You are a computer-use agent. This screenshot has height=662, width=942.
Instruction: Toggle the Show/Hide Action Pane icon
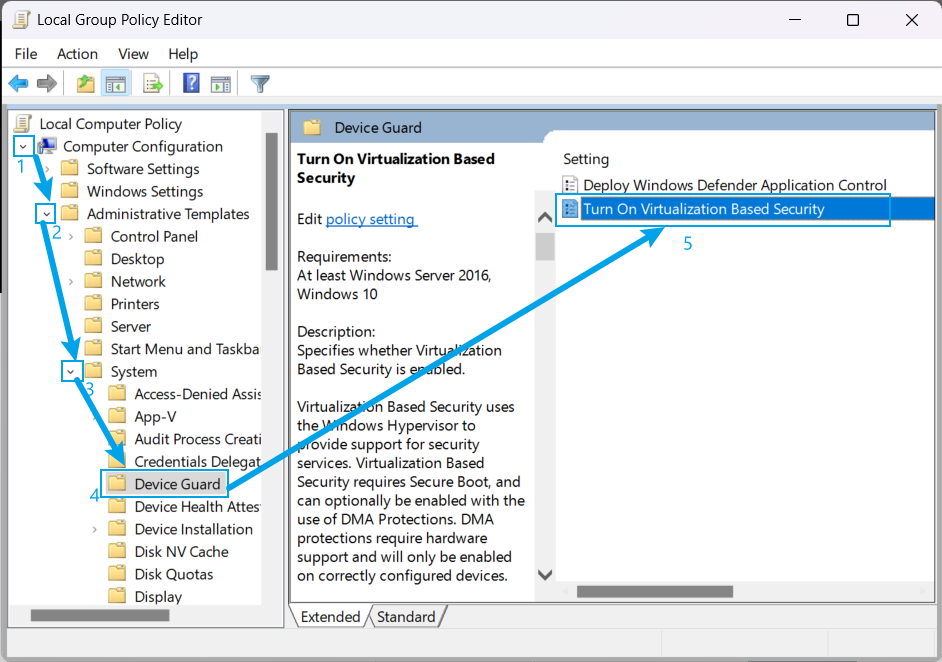click(220, 84)
